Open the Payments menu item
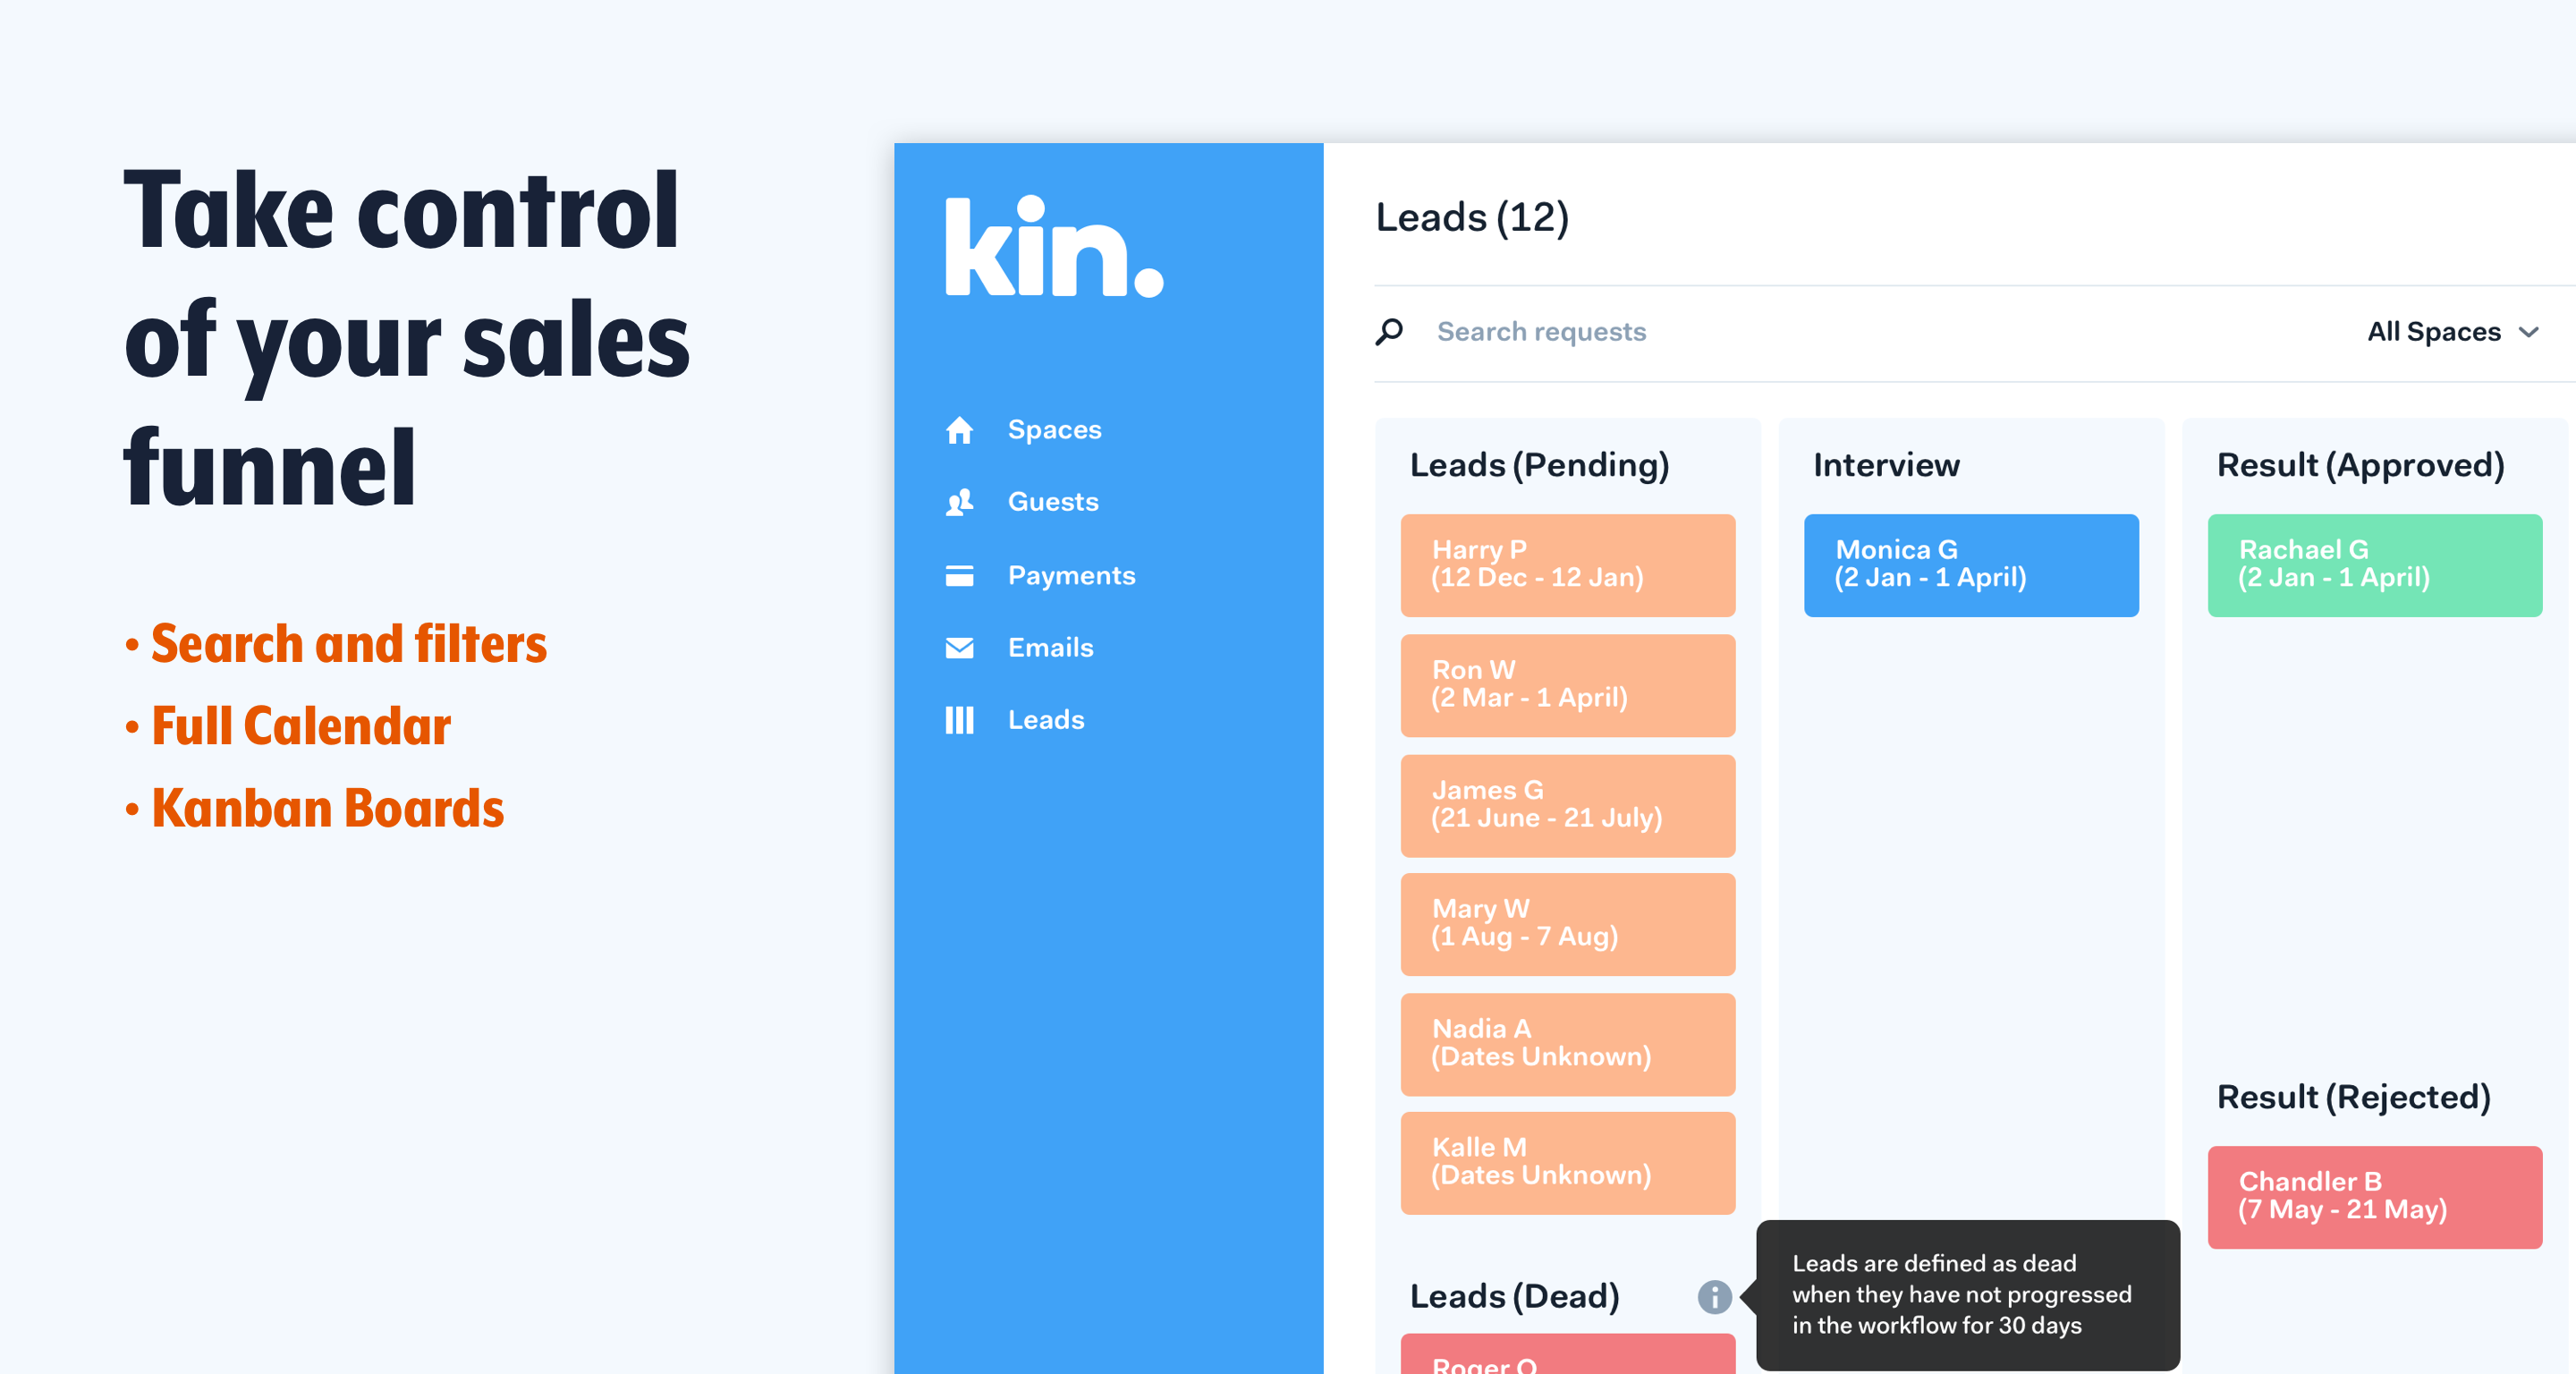Image resolution: width=2576 pixels, height=1374 pixels. tap(1071, 575)
